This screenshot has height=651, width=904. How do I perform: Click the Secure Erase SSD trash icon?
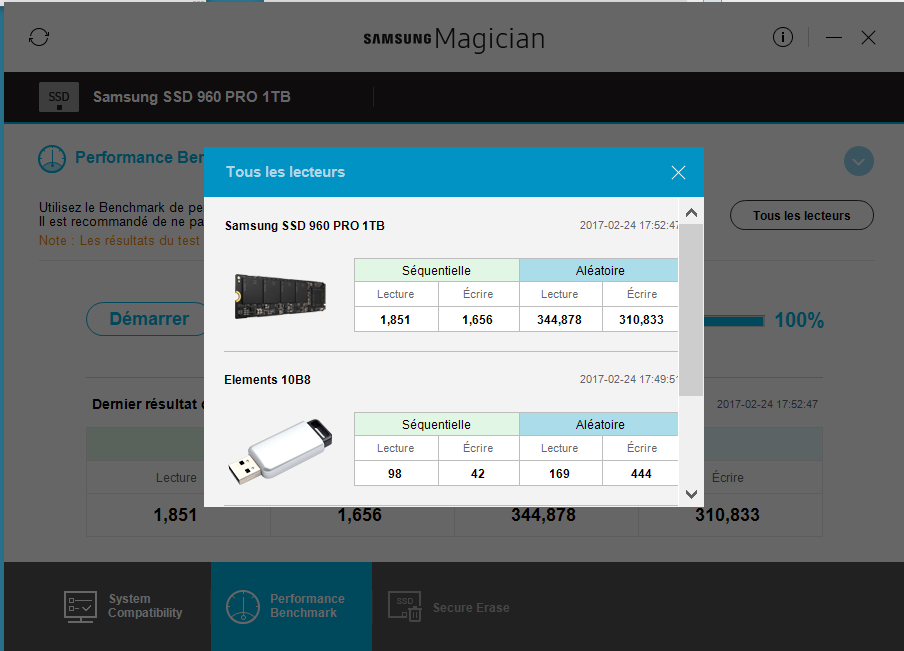click(x=405, y=607)
